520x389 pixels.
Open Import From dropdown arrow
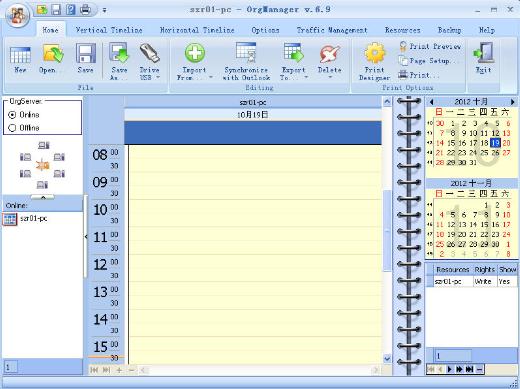click(x=211, y=77)
